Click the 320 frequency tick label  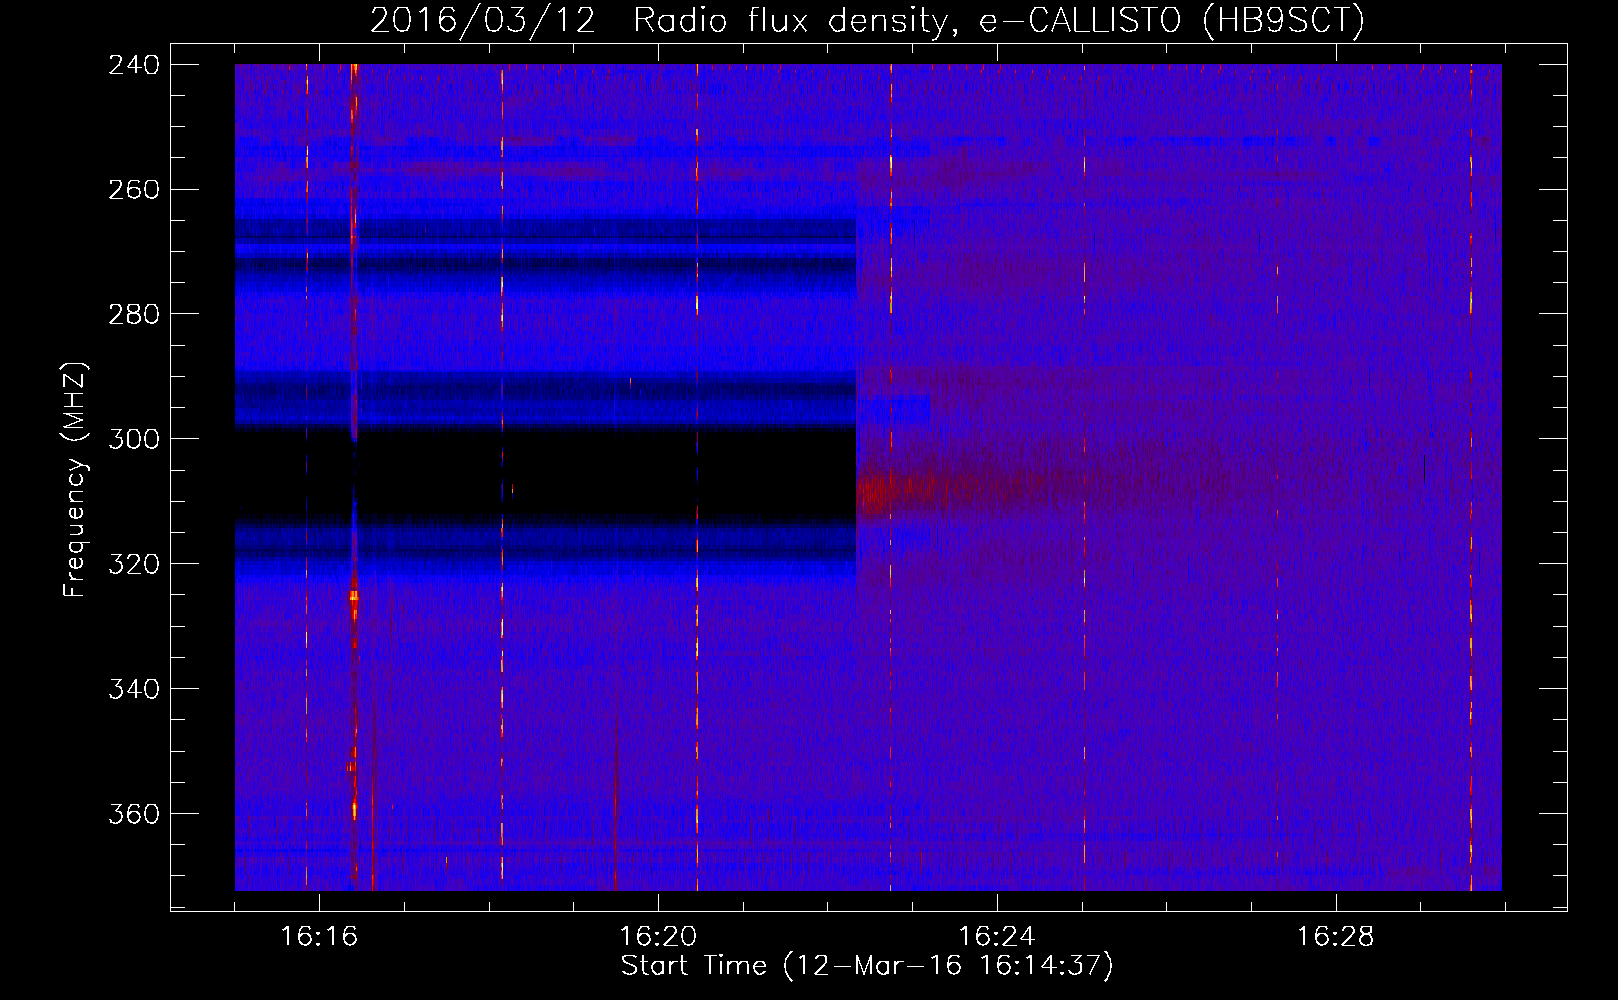tap(134, 565)
